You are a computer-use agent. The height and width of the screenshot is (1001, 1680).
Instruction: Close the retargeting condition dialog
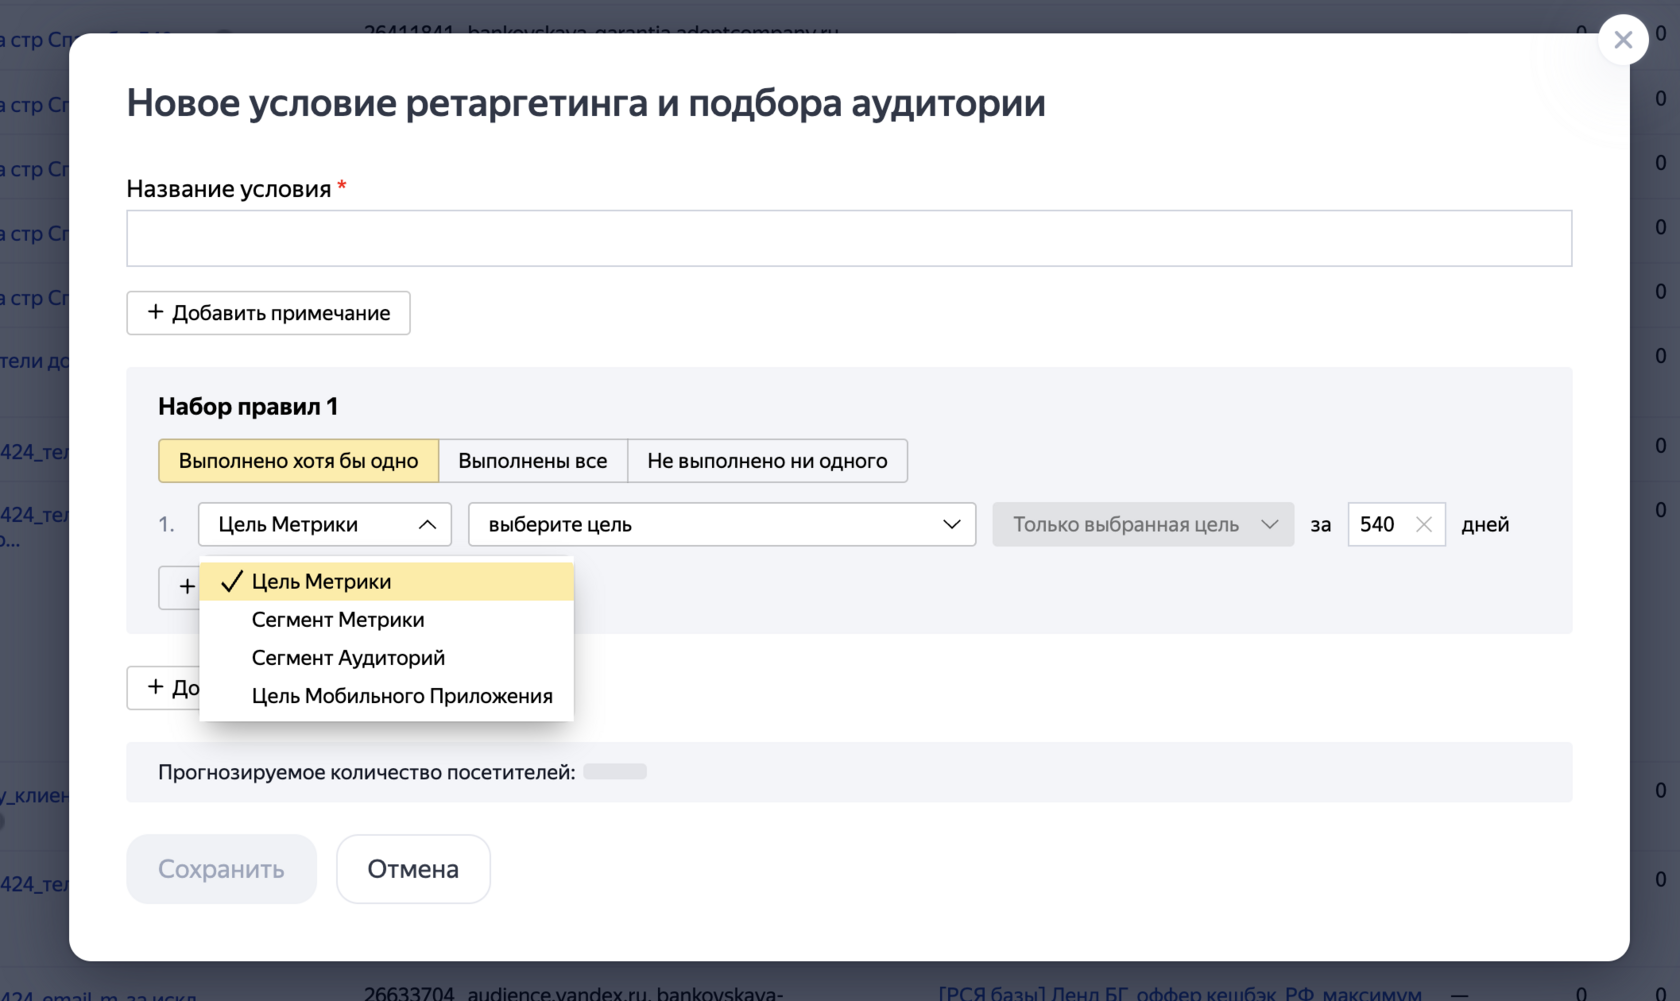1623,40
